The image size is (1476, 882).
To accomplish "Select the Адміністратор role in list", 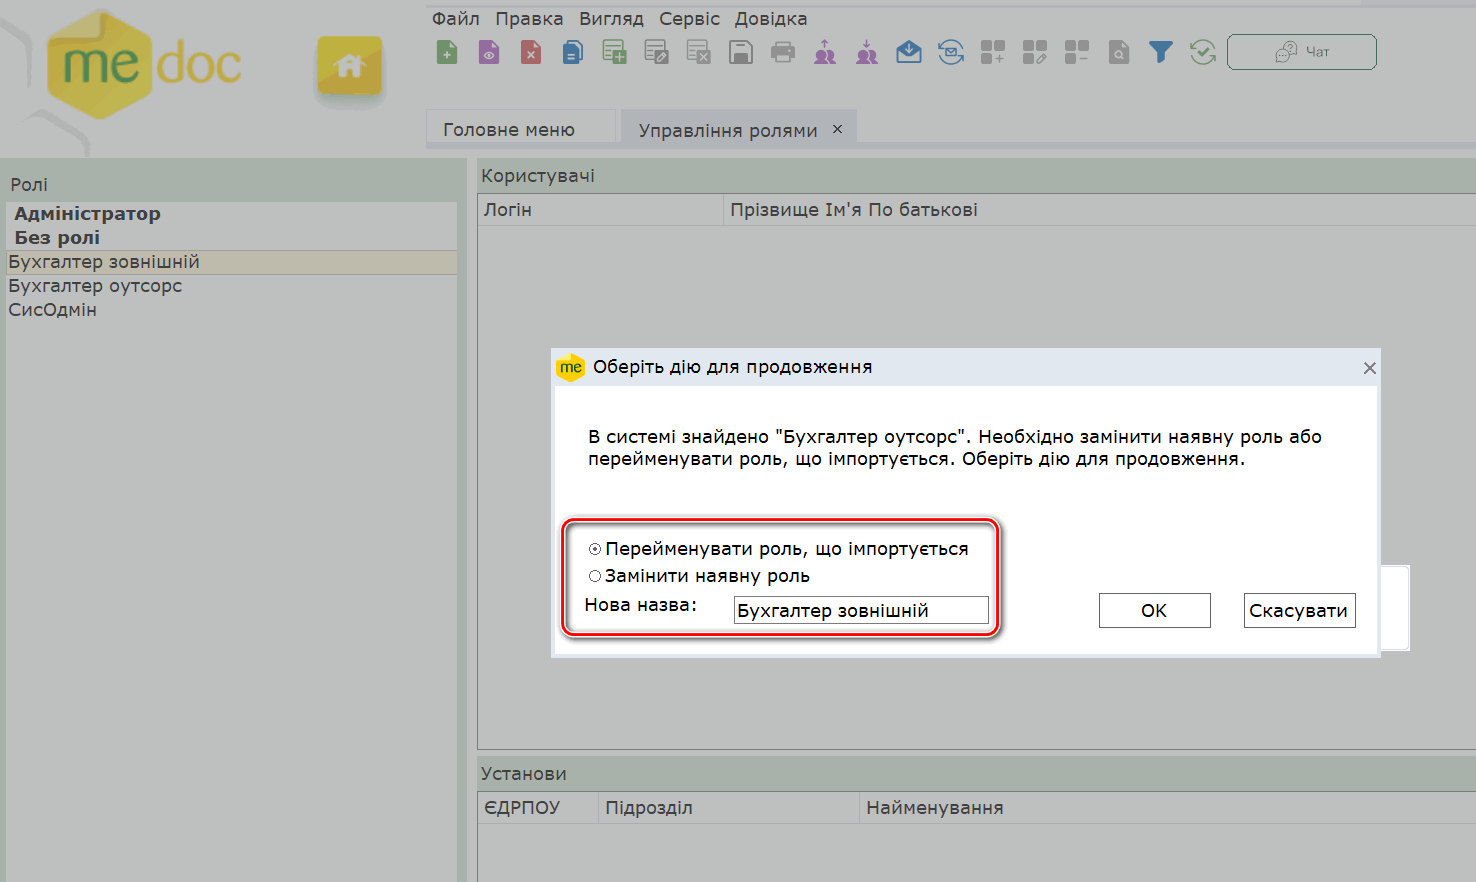I will point(87,214).
